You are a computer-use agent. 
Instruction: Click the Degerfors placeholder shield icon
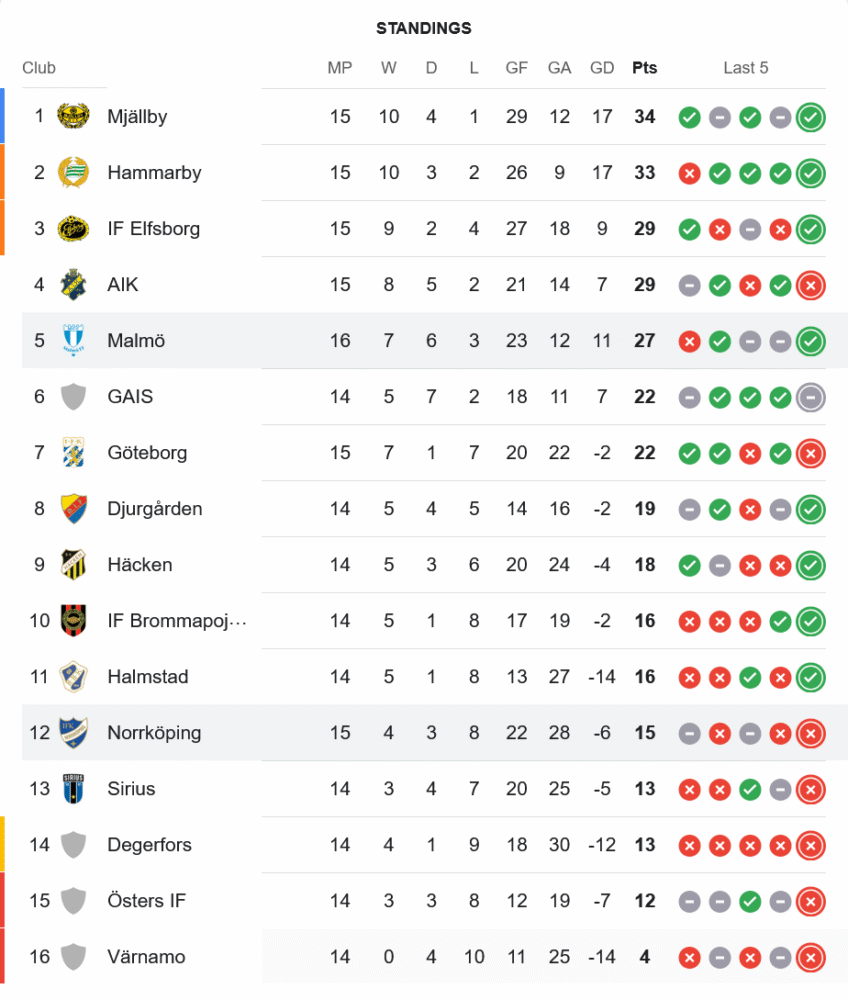[x=73, y=845]
